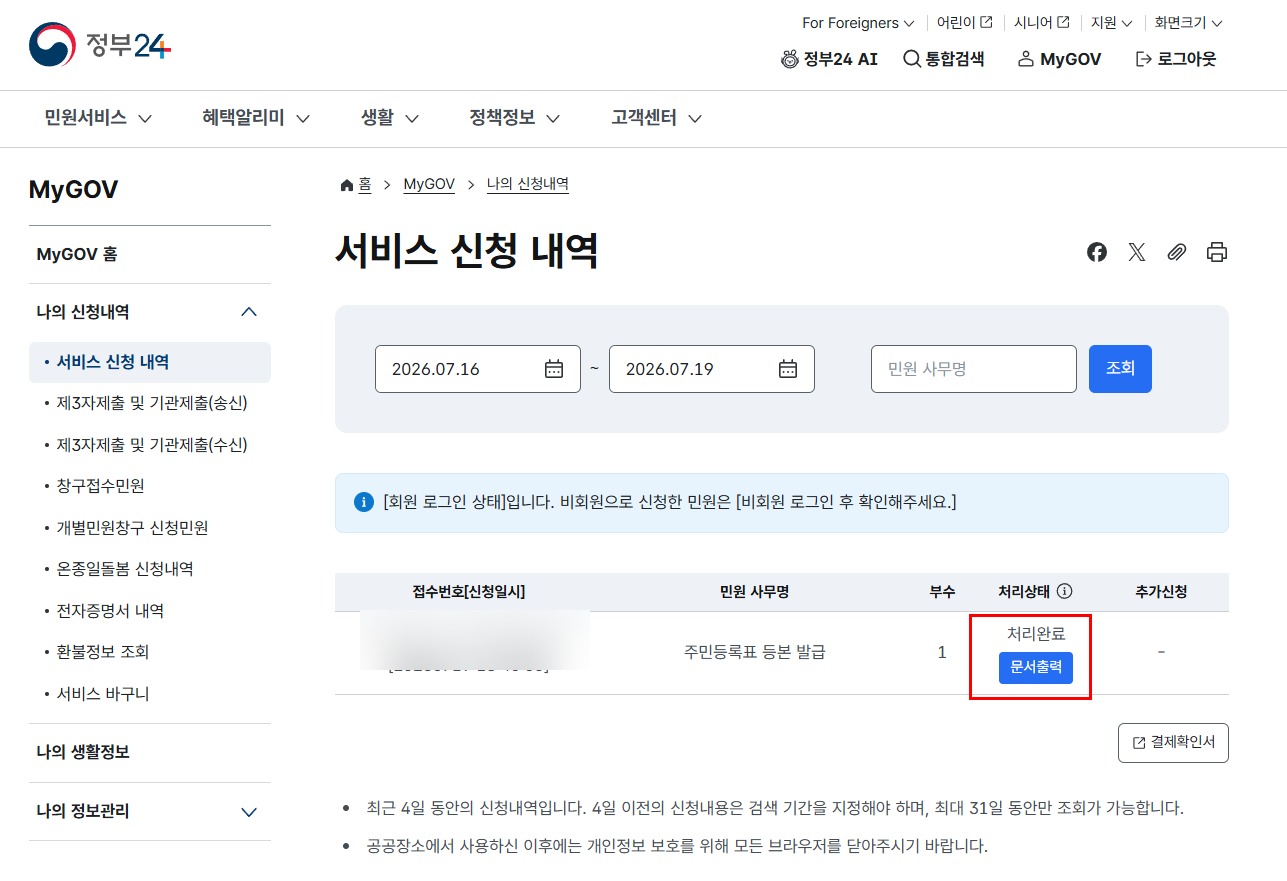The image size is (1287, 881).
Task: Open 온종일돌봄 신청내역
Action: 125,569
